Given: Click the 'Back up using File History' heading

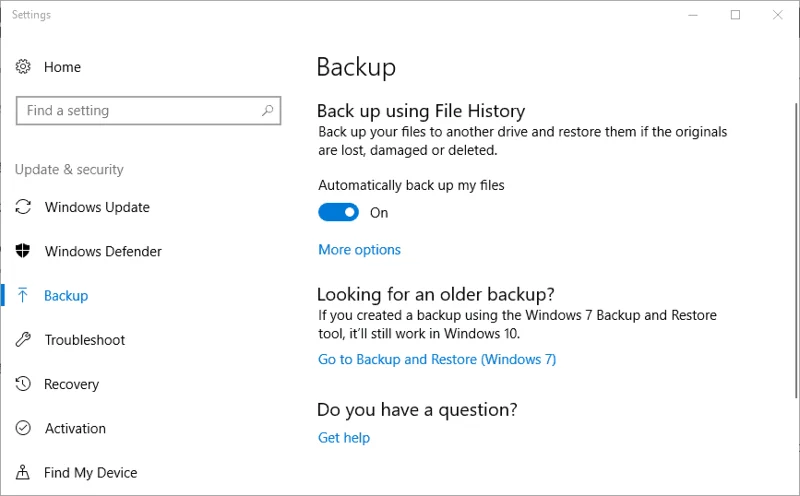Looking at the screenshot, I should click(421, 111).
